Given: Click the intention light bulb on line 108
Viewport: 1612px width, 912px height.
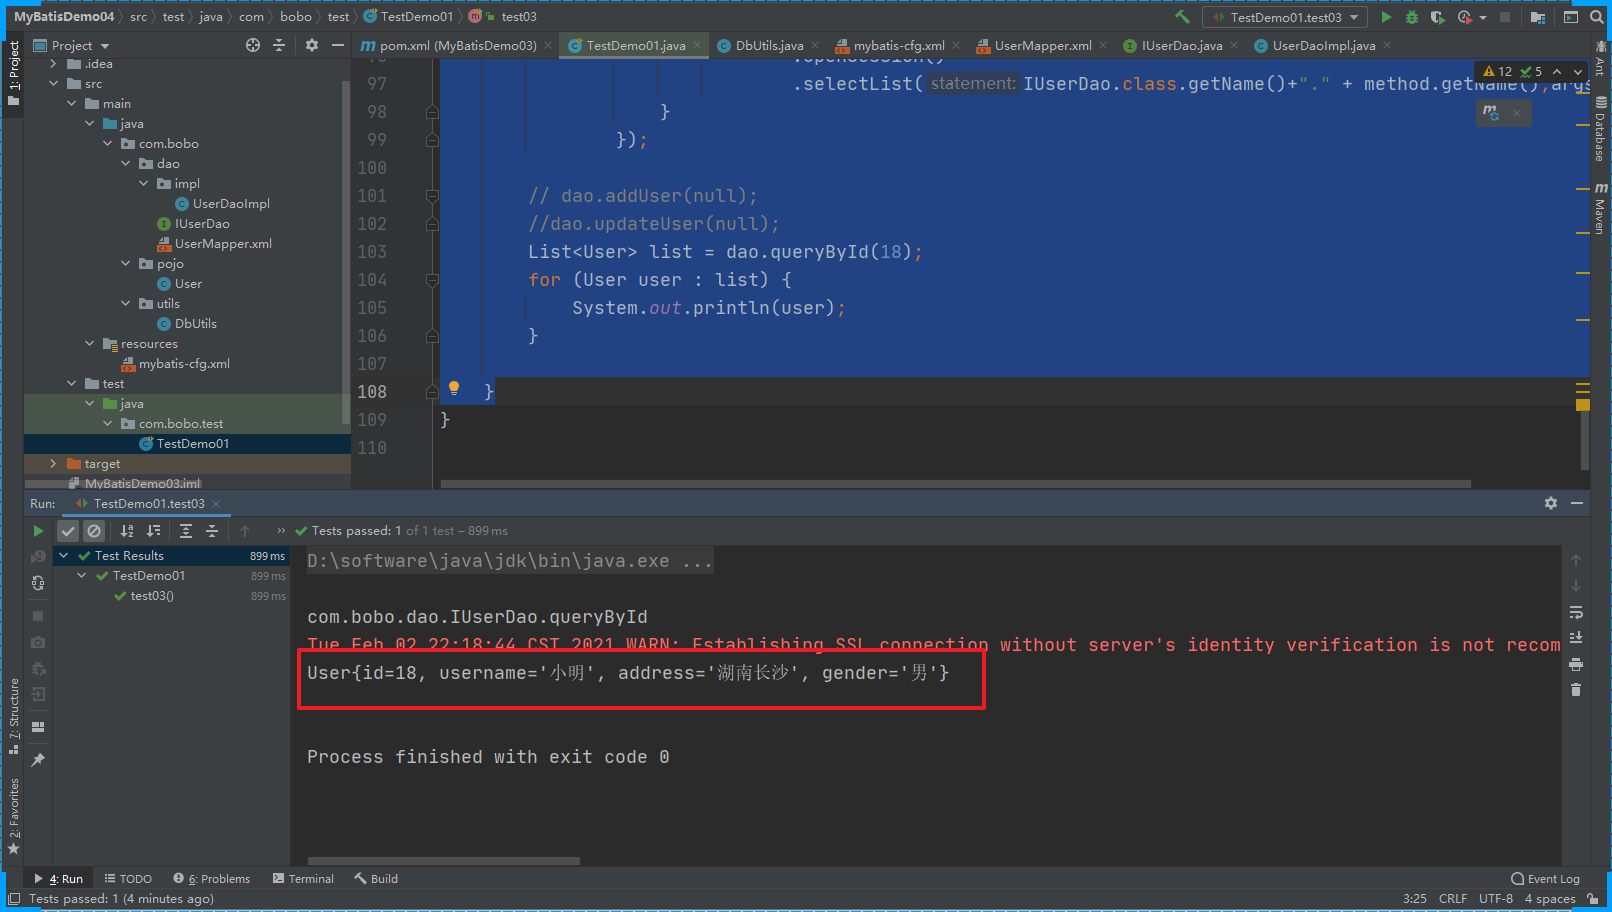Looking at the screenshot, I should click(x=454, y=389).
